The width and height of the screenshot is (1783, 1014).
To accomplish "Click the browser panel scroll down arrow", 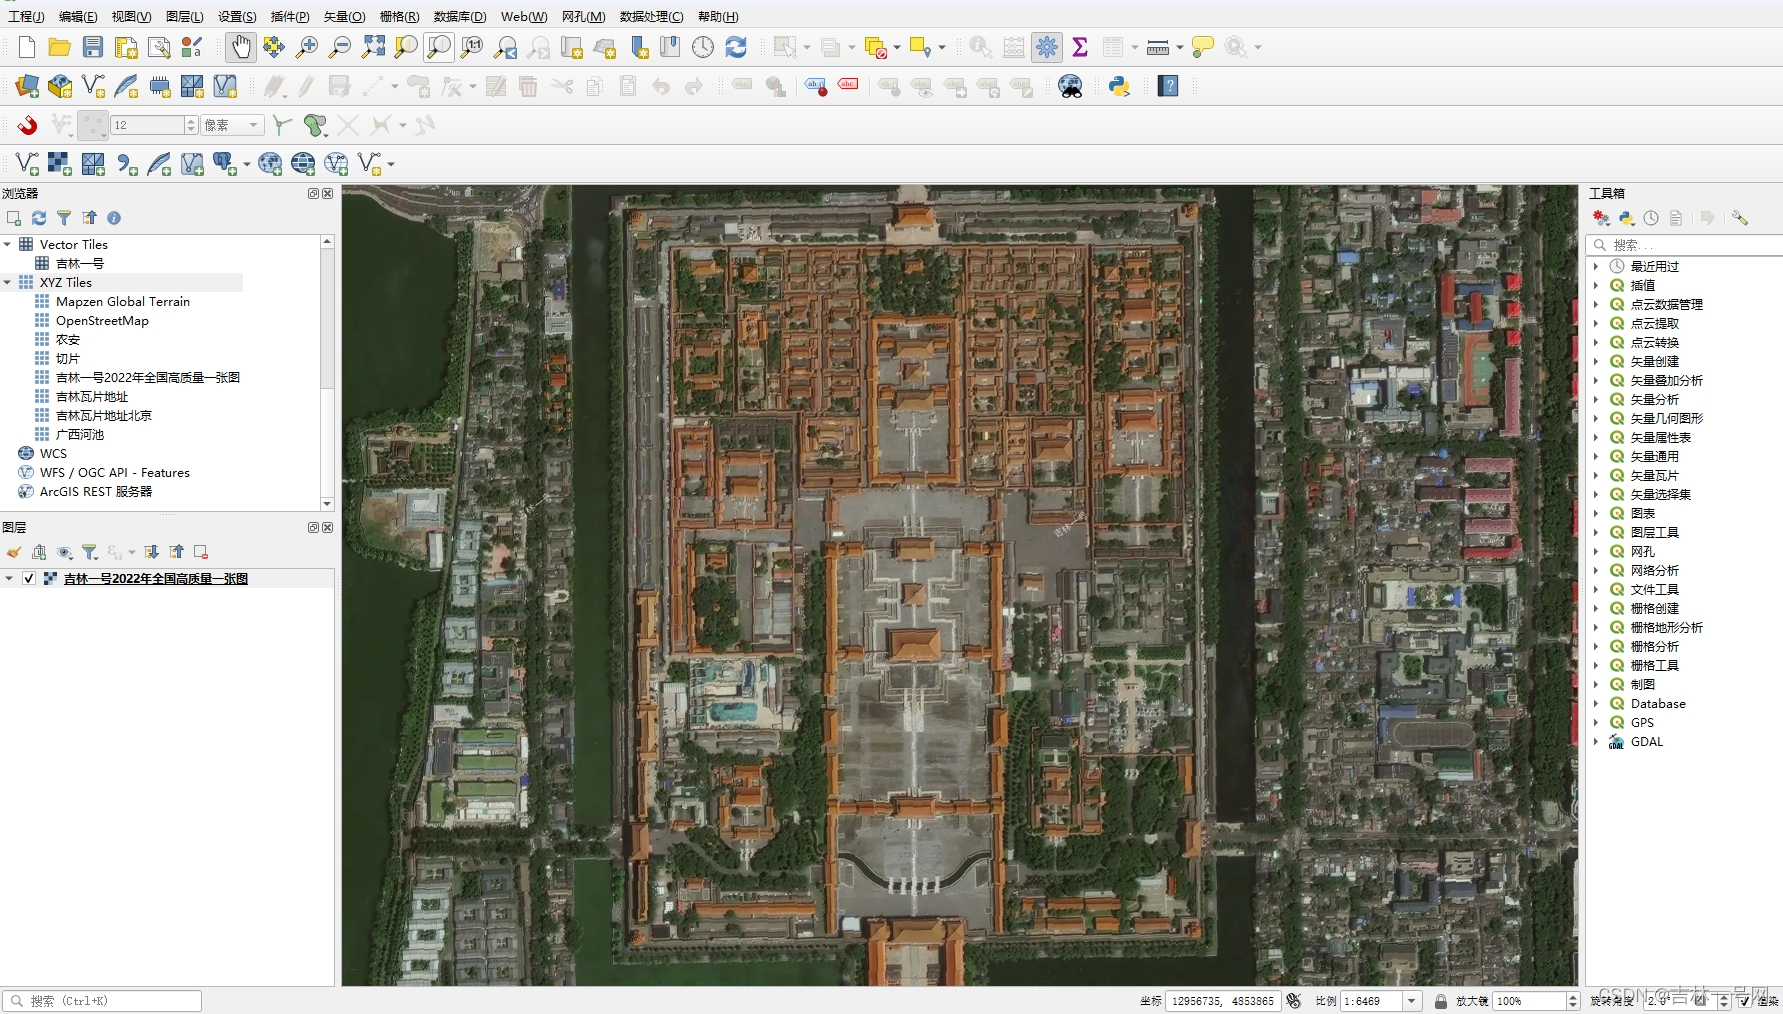I will click(x=327, y=504).
